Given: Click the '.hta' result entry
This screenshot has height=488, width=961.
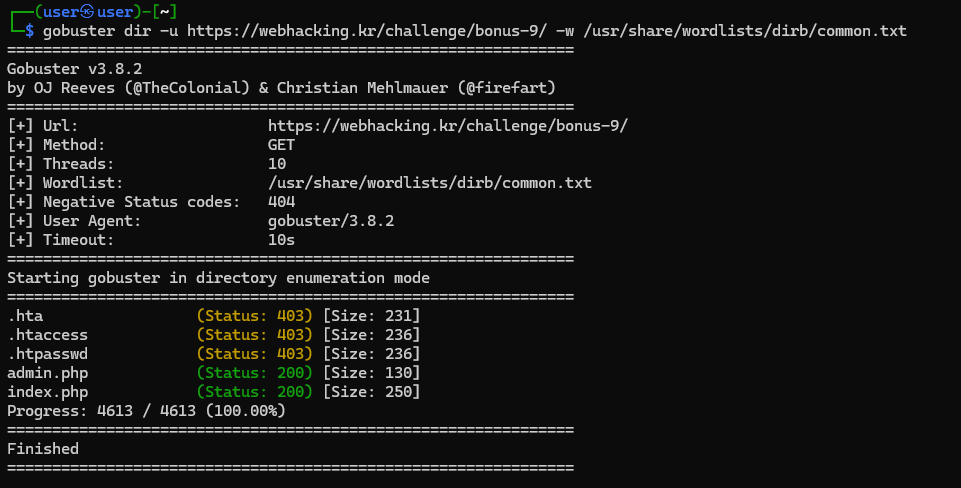Looking at the screenshot, I should click(25, 316).
